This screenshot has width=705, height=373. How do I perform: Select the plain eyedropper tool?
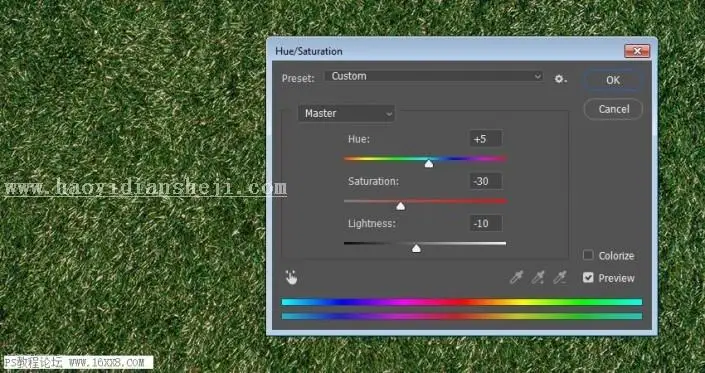click(516, 277)
